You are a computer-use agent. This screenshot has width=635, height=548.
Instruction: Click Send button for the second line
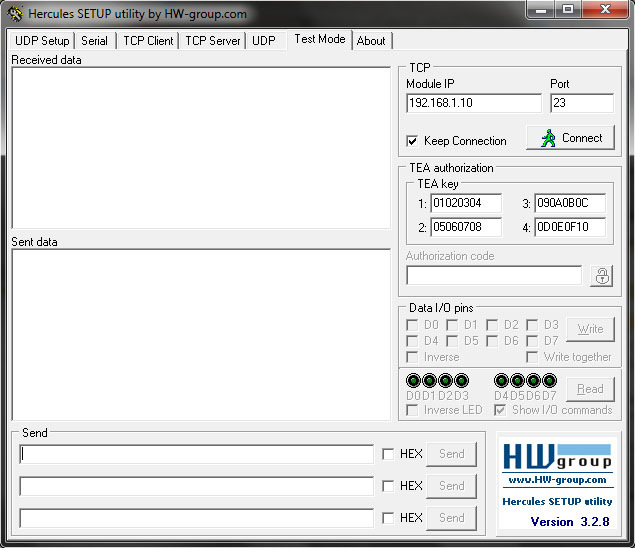click(x=452, y=486)
